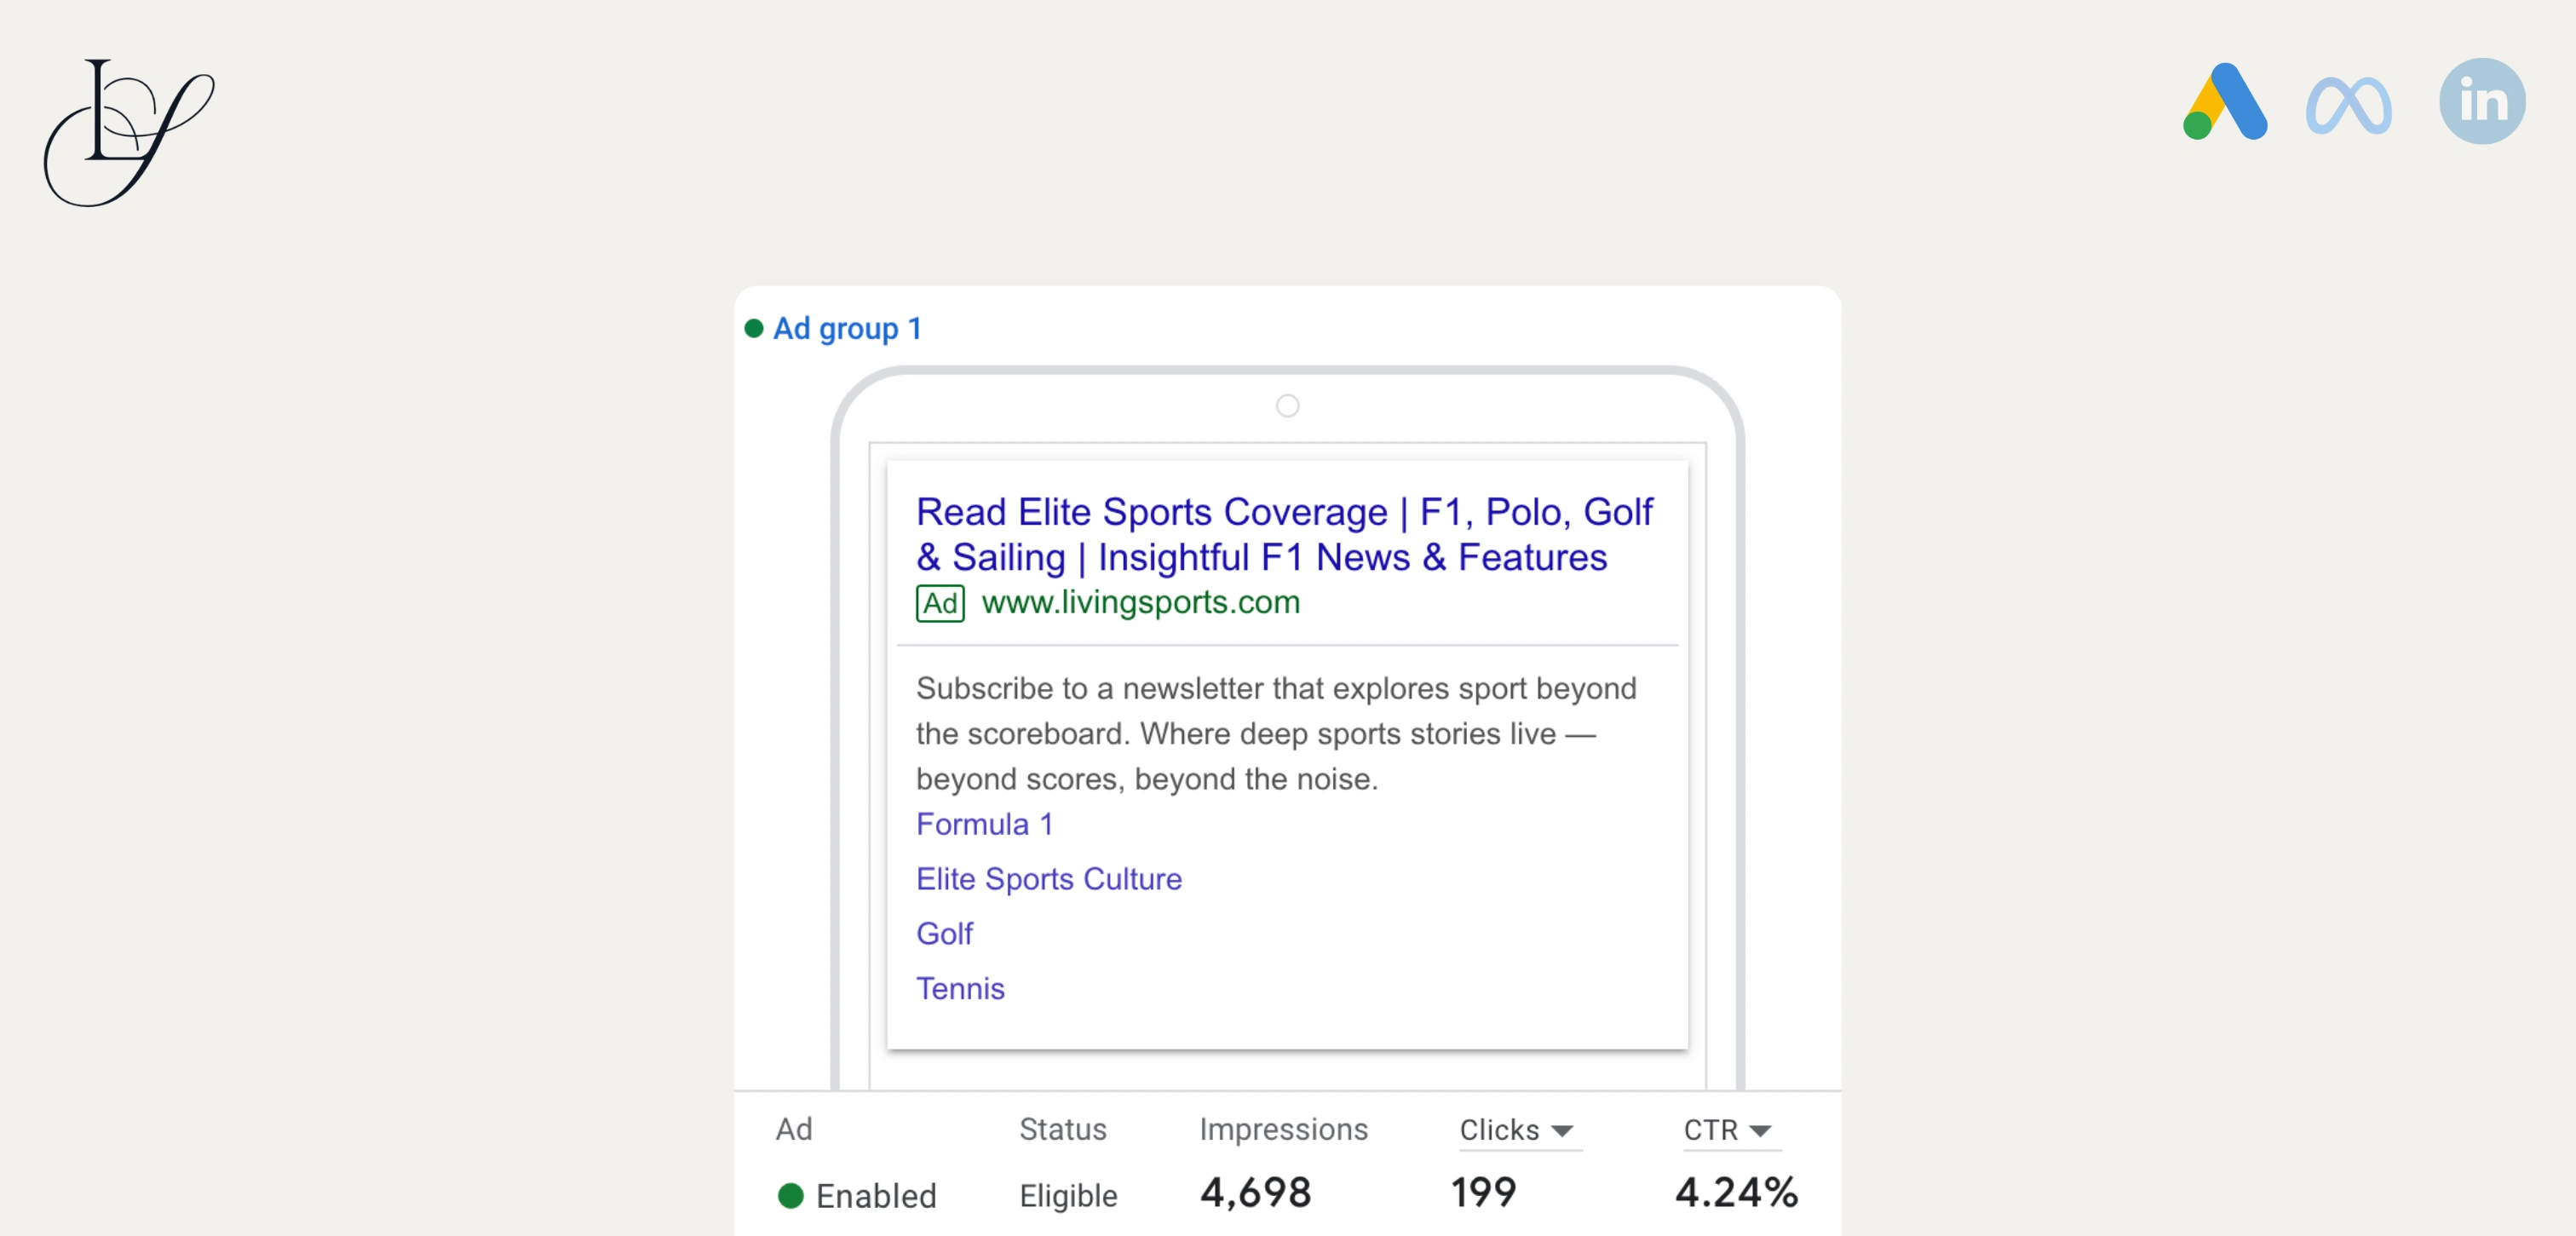
Task: Click the ad description text block
Action: 1275,733
